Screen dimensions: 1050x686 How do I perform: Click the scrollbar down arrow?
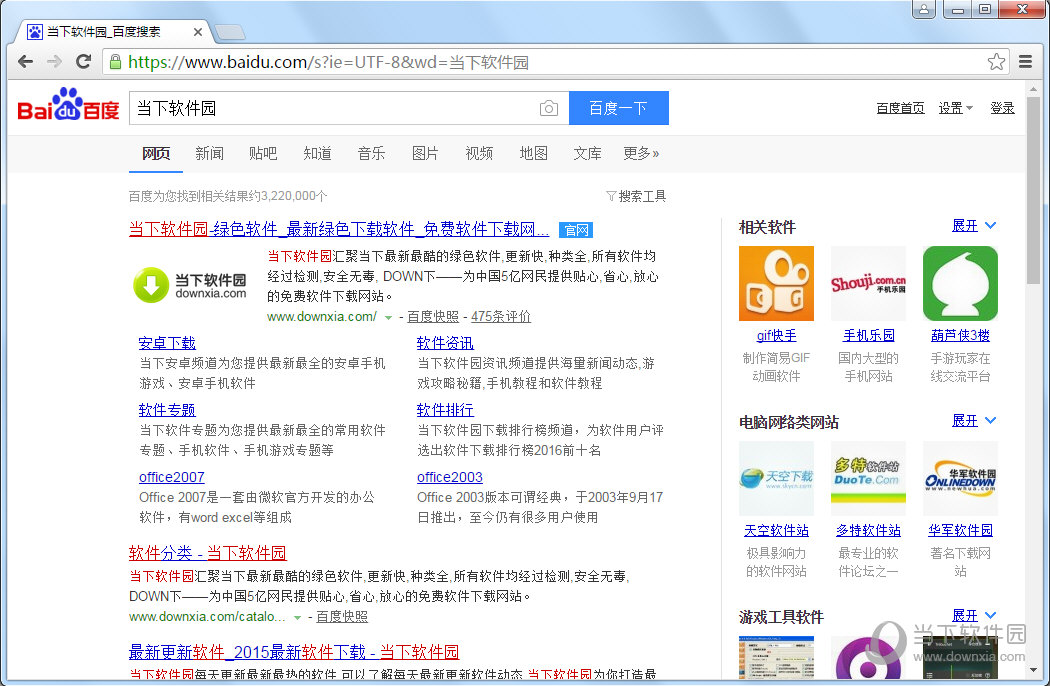click(1033, 669)
